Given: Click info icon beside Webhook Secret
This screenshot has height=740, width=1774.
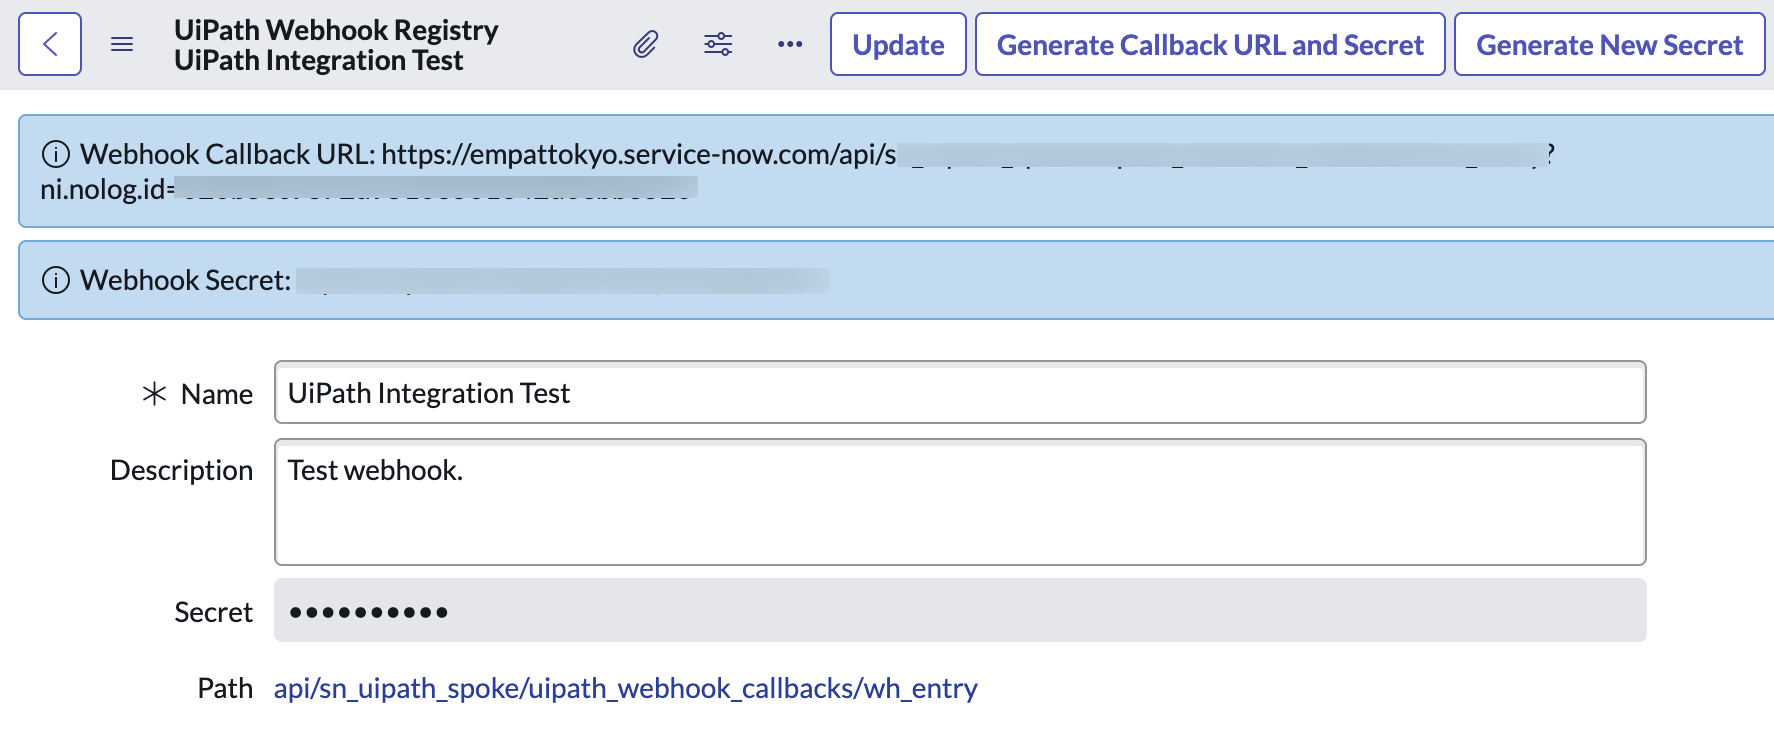Looking at the screenshot, I should [56, 280].
